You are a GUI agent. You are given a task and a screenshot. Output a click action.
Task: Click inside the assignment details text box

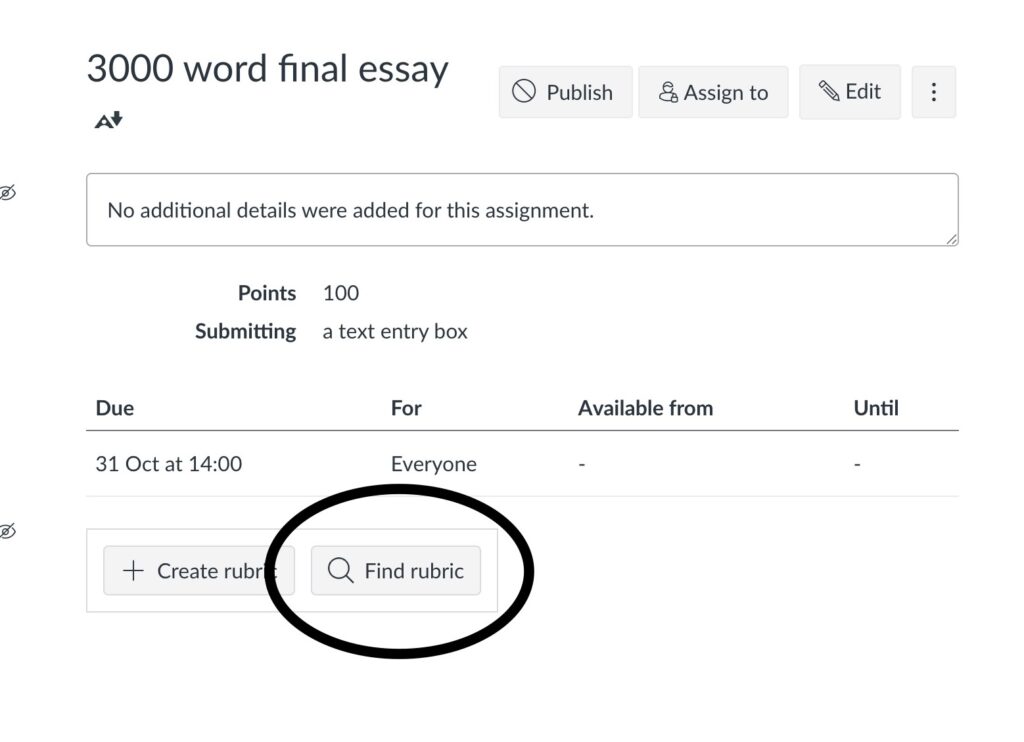[x=520, y=210]
